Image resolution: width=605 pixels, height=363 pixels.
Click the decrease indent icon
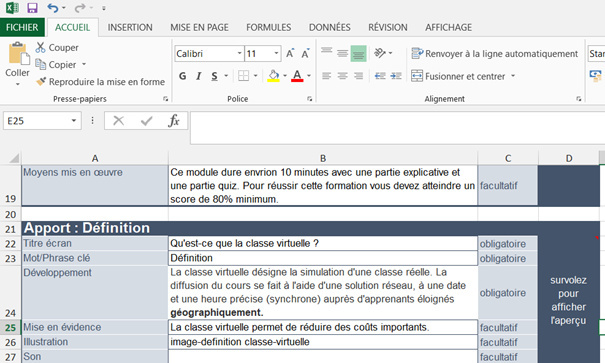point(380,76)
